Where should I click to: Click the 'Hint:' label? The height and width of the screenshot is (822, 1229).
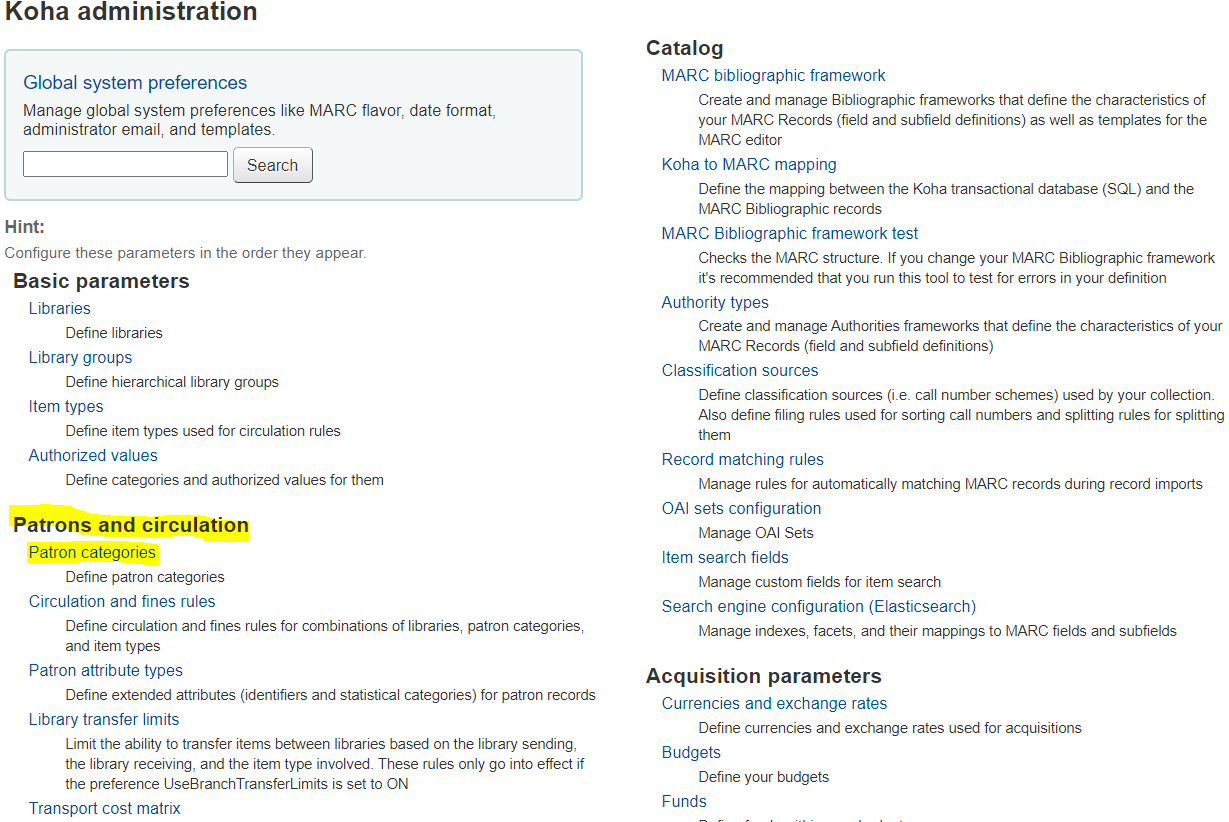(25, 228)
